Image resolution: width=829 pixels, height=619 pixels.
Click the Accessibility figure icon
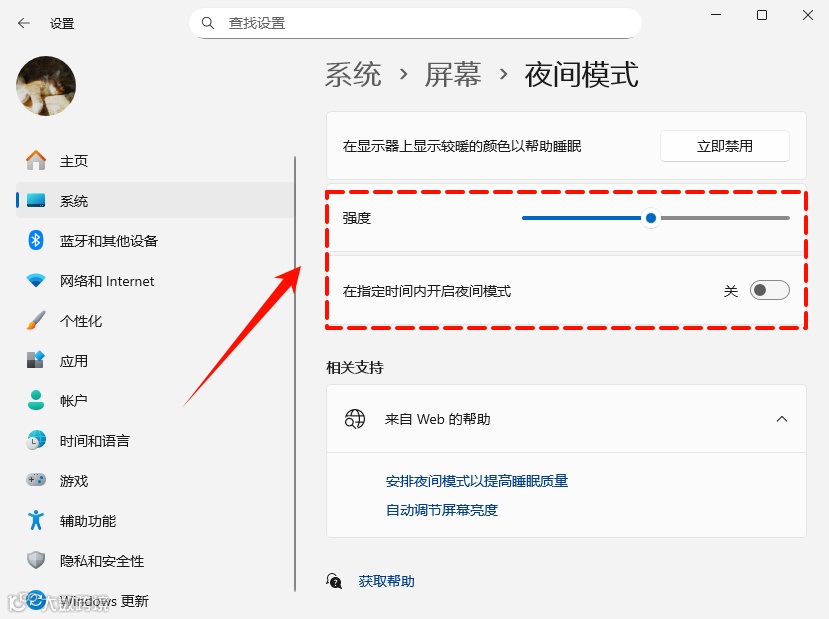[x=36, y=520]
